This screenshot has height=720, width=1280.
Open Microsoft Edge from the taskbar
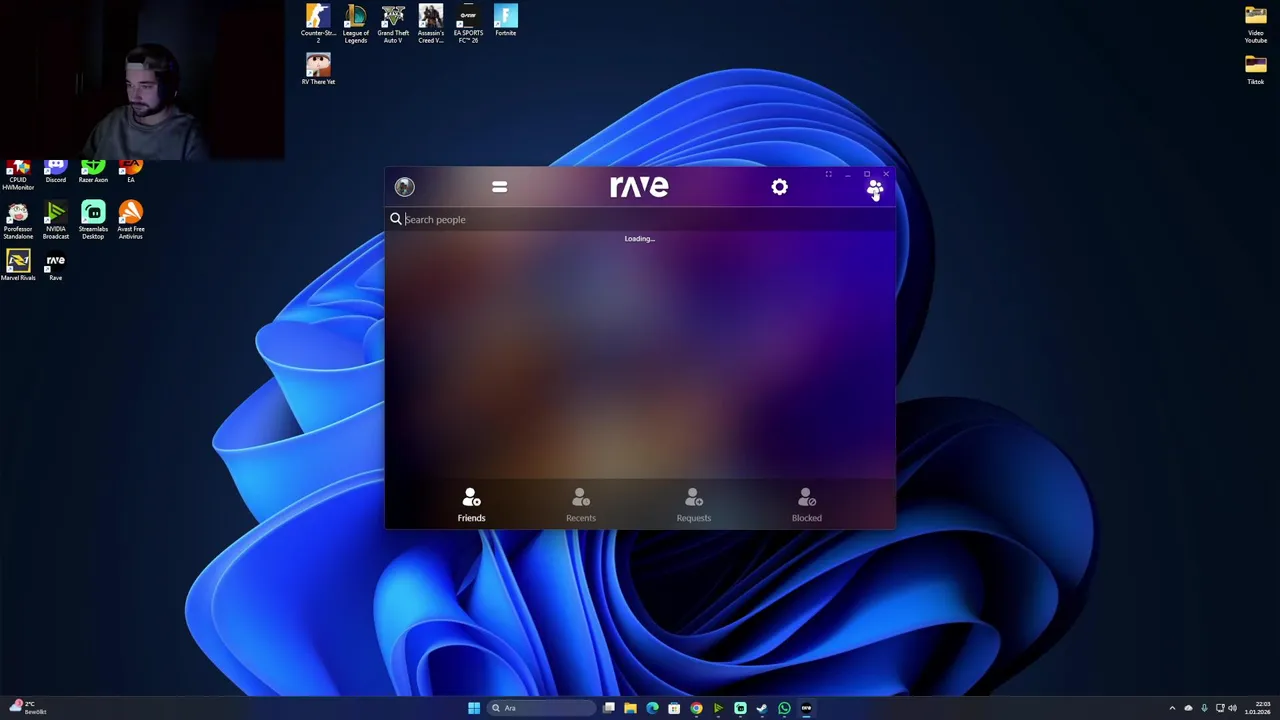click(652, 708)
